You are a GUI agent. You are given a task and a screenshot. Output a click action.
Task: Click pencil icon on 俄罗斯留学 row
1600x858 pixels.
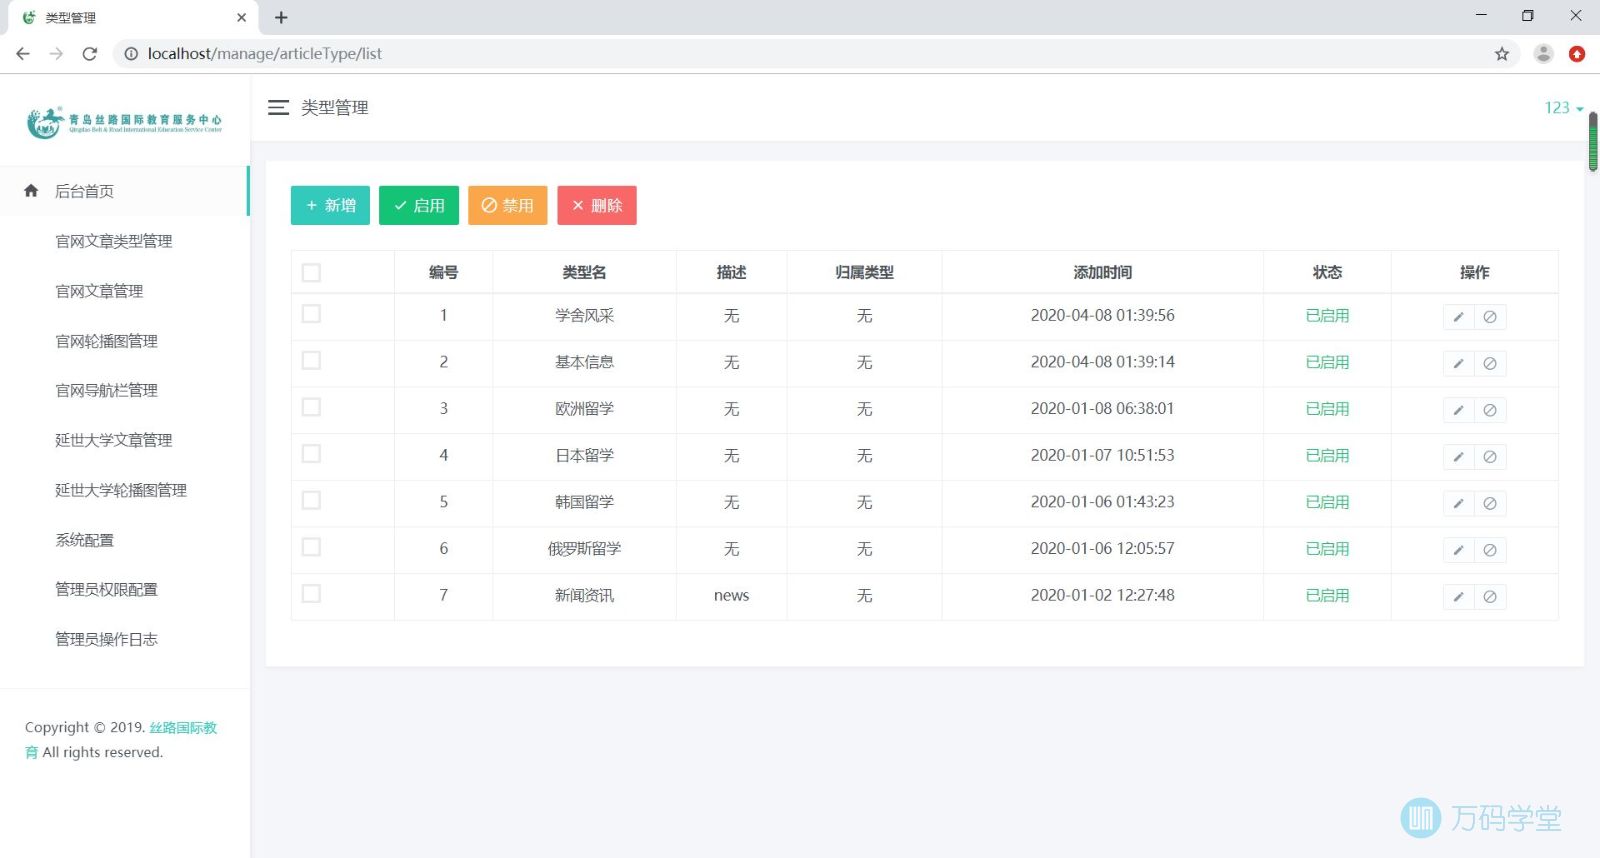tap(1458, 550)
